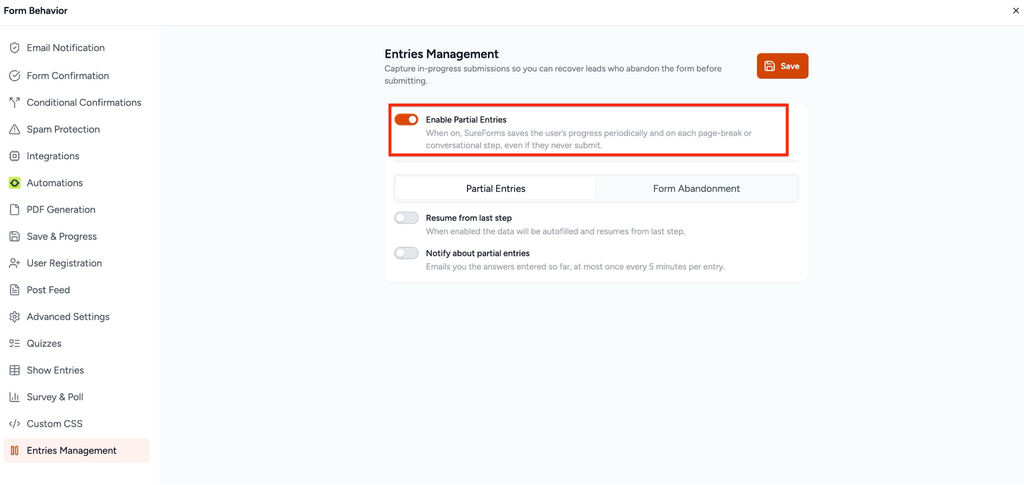
Task: Select Post Feed in the sidebar
Action: (76, 290)
